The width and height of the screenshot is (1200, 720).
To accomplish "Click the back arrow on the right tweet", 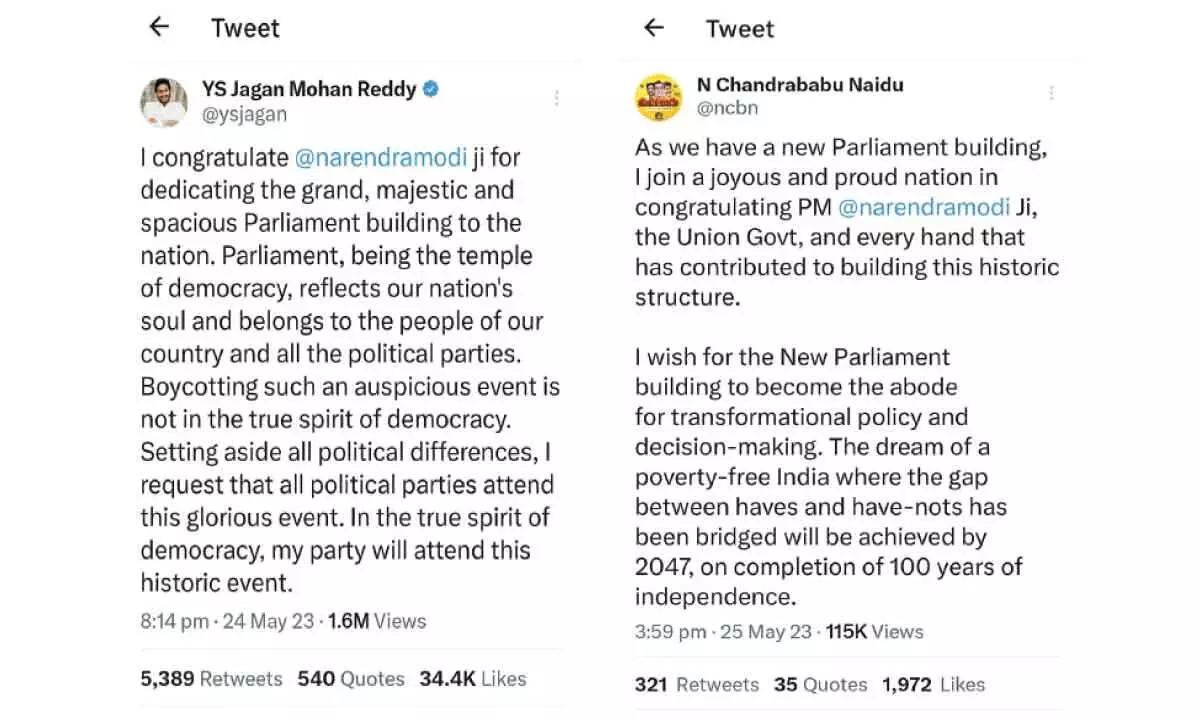I will point(654,27).
